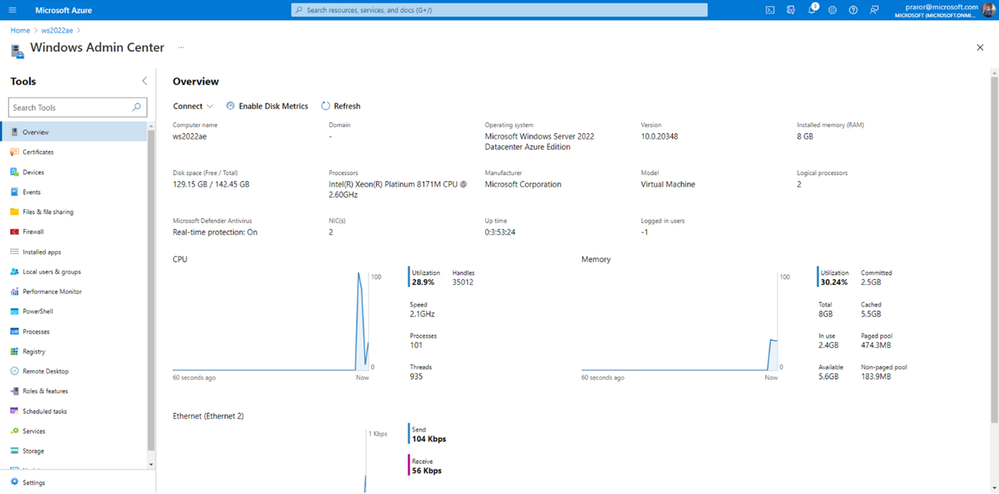Go to Home breadcrumb link

pos(20,30)
